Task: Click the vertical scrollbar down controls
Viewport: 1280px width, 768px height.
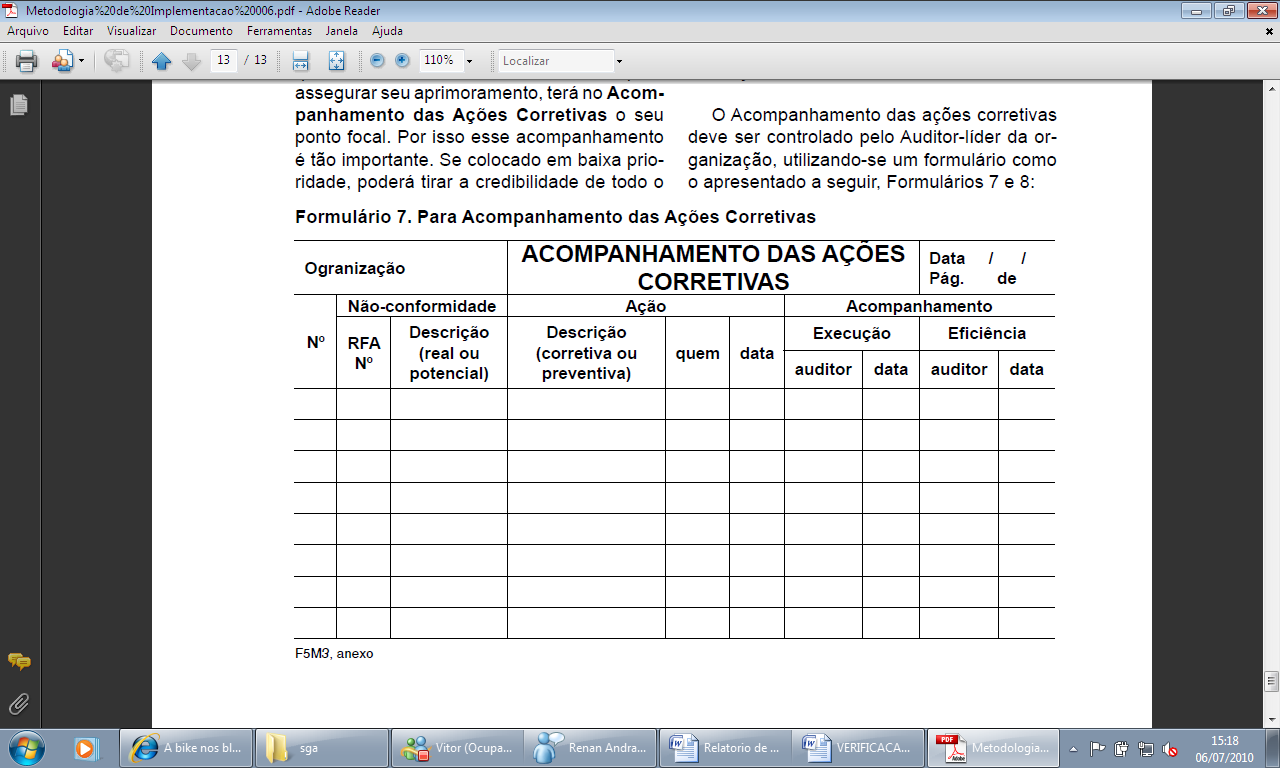Action: 1271,719
